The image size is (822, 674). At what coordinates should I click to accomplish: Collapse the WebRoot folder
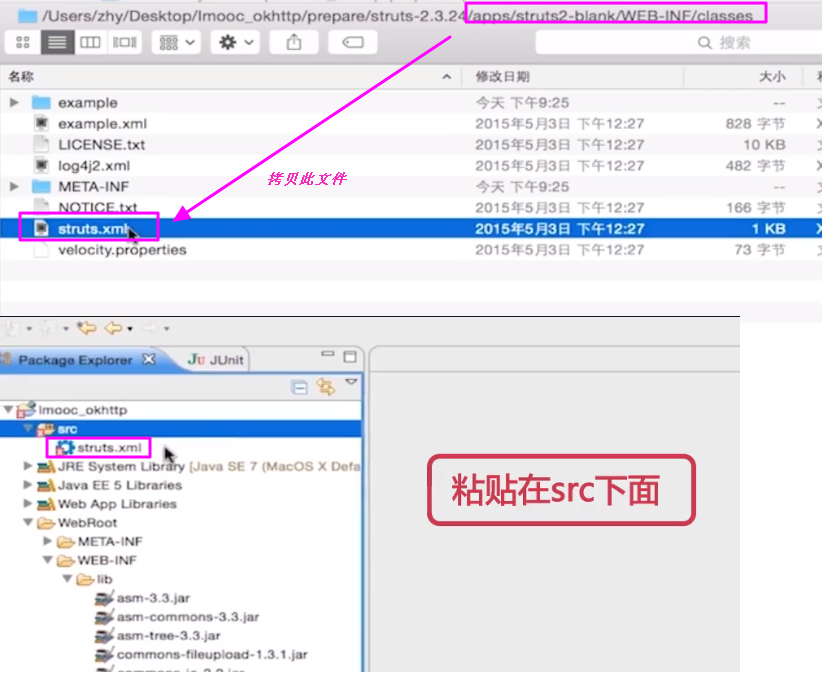point(28,522)
